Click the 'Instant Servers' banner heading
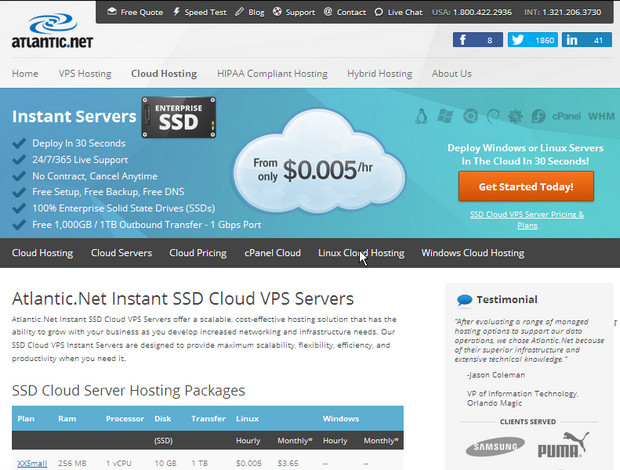Screen dimensions: 620x470 (74, 117)
